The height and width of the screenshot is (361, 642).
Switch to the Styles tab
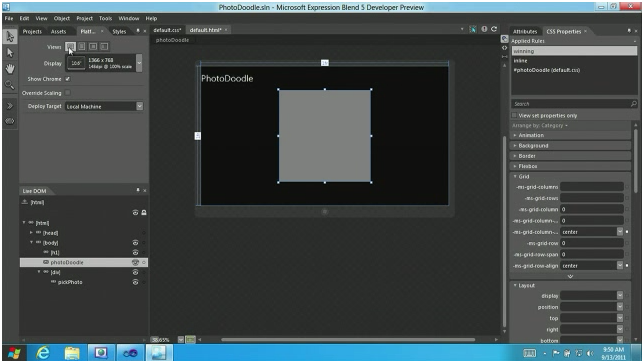click(x=119, y=32)
